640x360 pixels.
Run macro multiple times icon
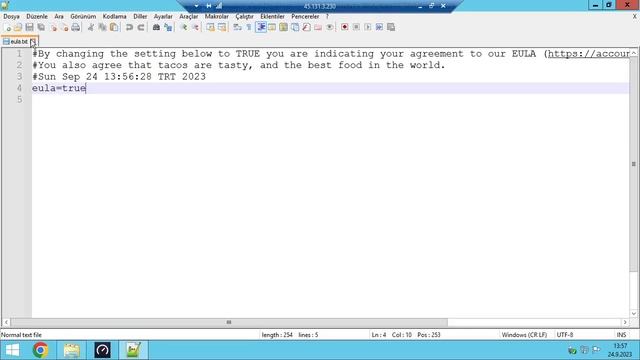pyautogui.click(x=379, y=27)
